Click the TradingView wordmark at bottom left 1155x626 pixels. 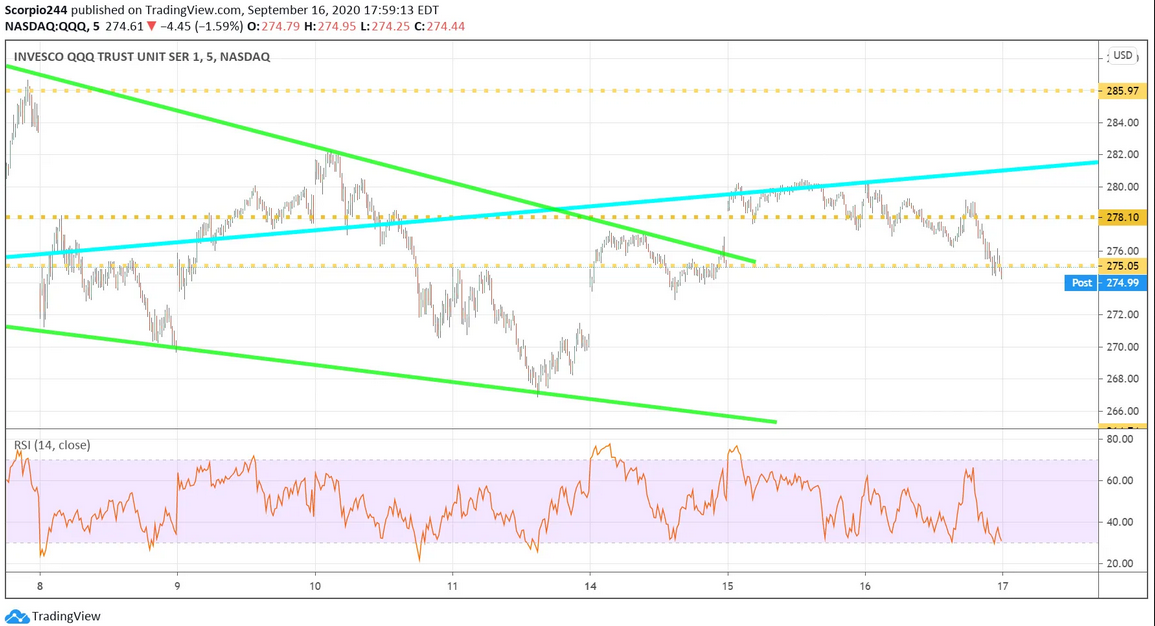tap(66, 616)
